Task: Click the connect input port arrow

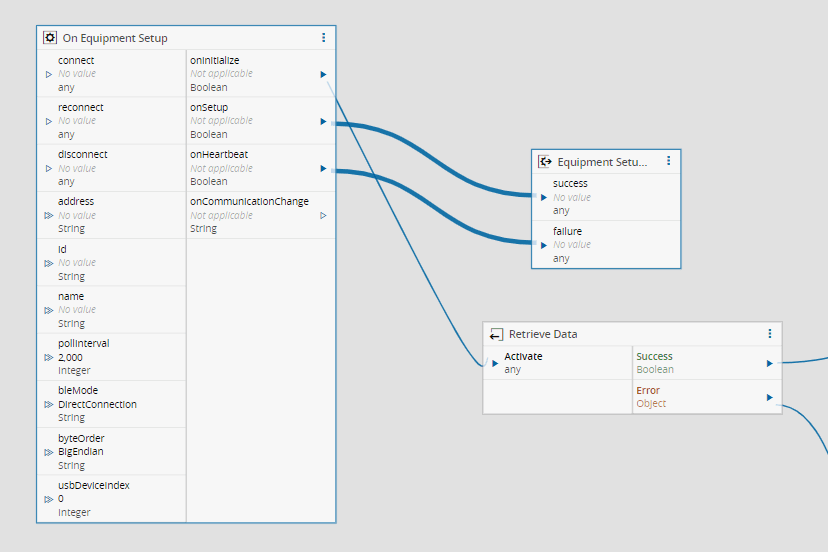Action: coord(49,74)
